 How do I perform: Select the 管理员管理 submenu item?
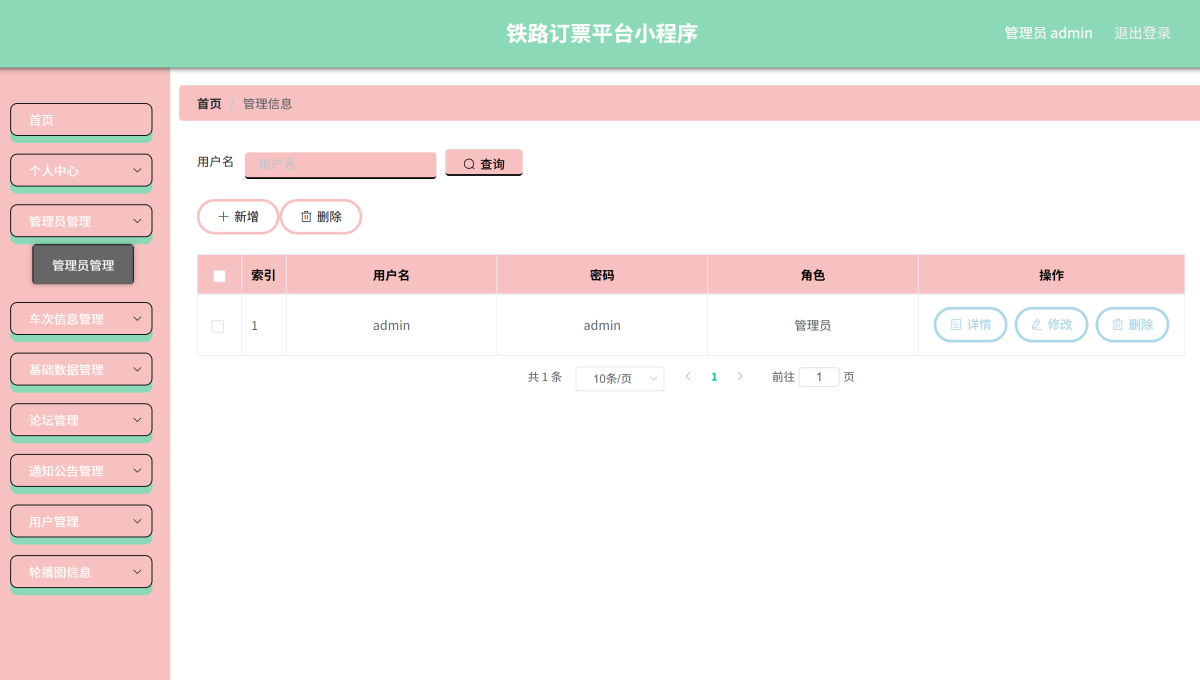pos(83,265)
